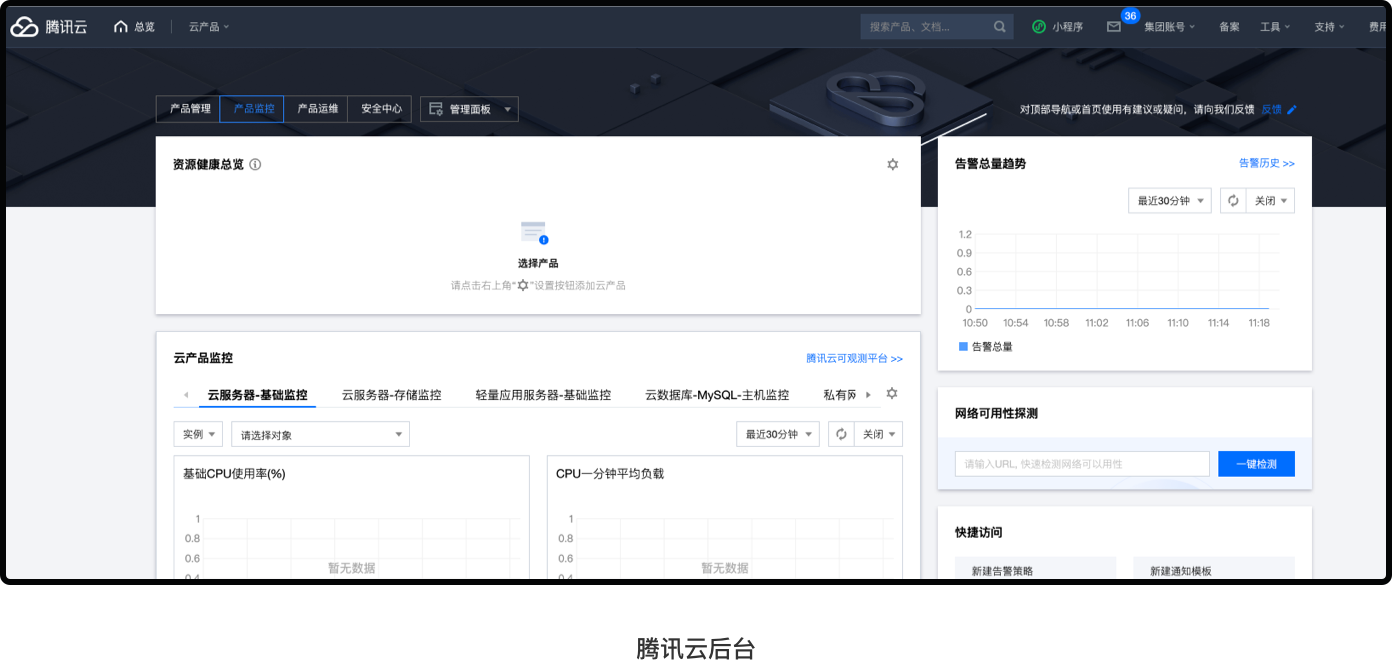This screenshot has height=665, width=1392.
Task: Click the Tencent Cloud logo
Action: click(x=49, y=27)
